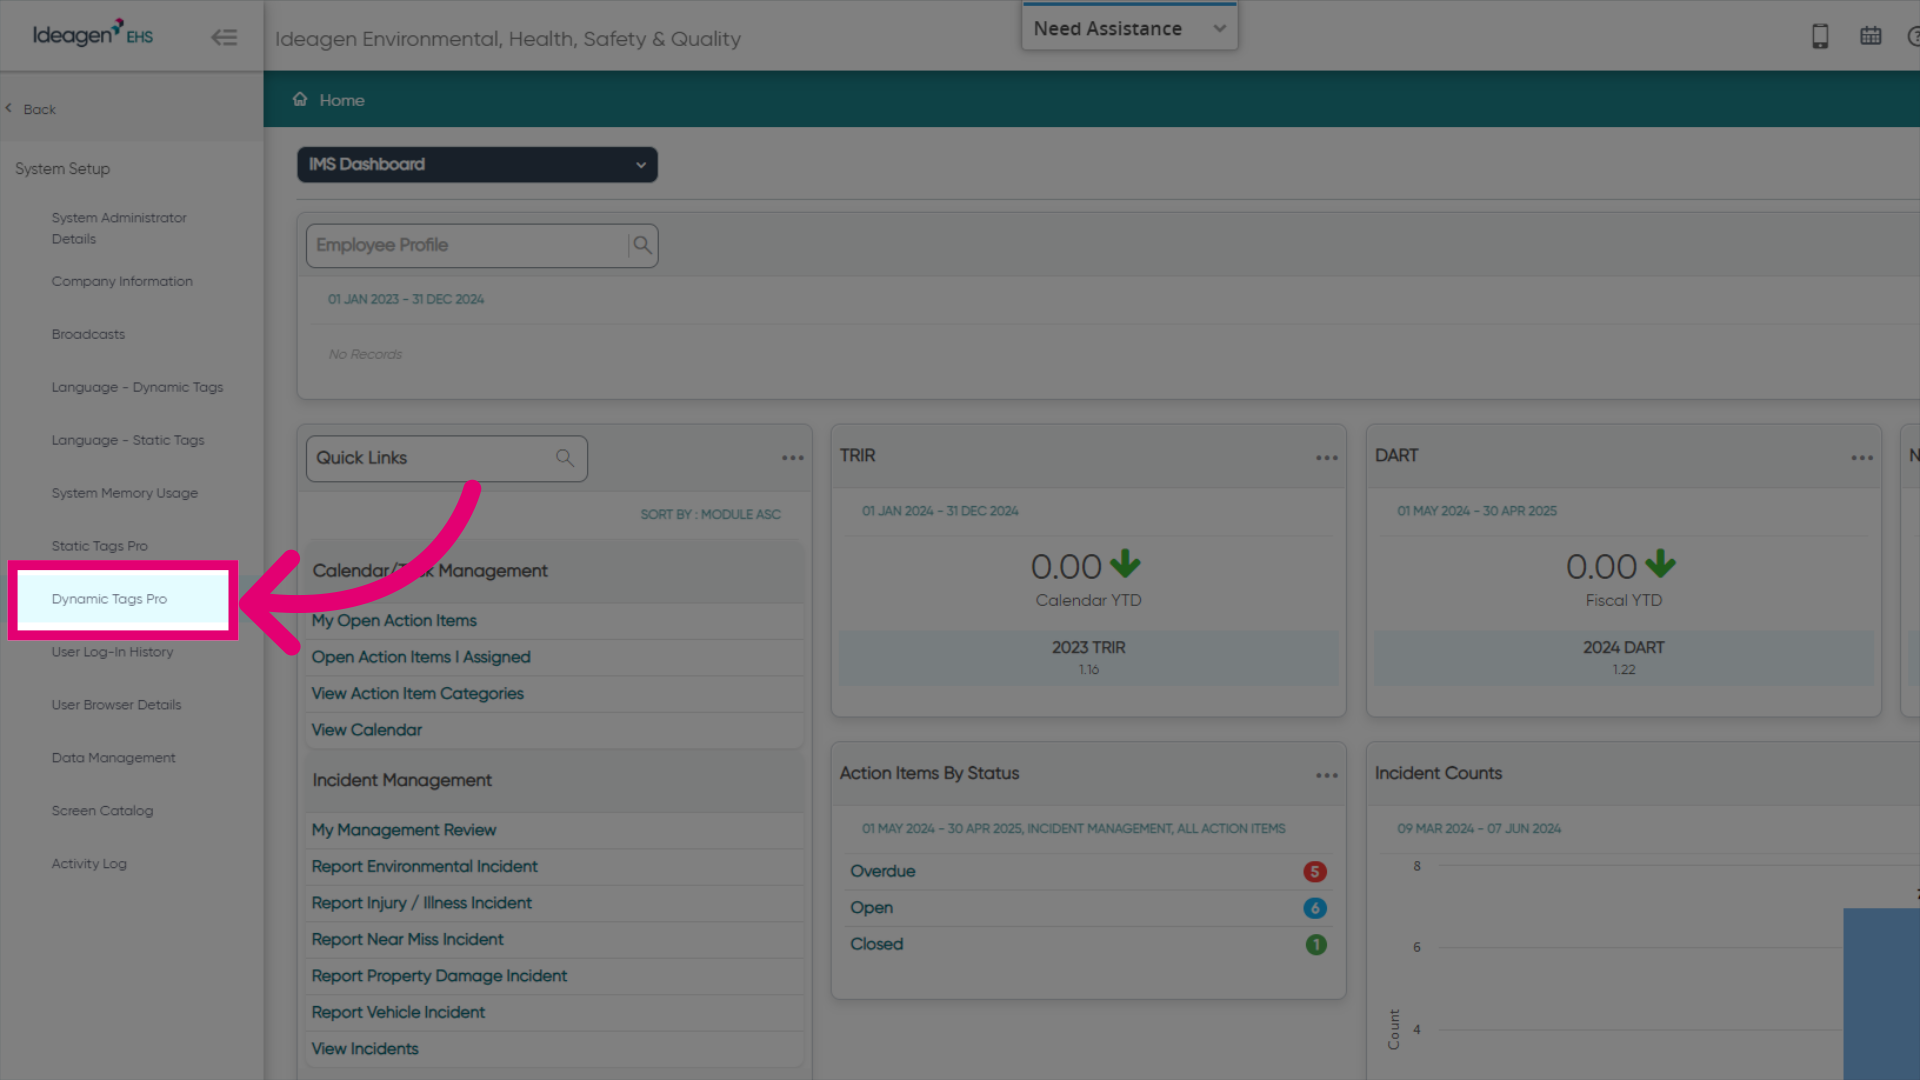Click the blue bar in Incident Counts chart
The image size is (1920, 1080).
pyautogui.click(x=1881, y=994)
